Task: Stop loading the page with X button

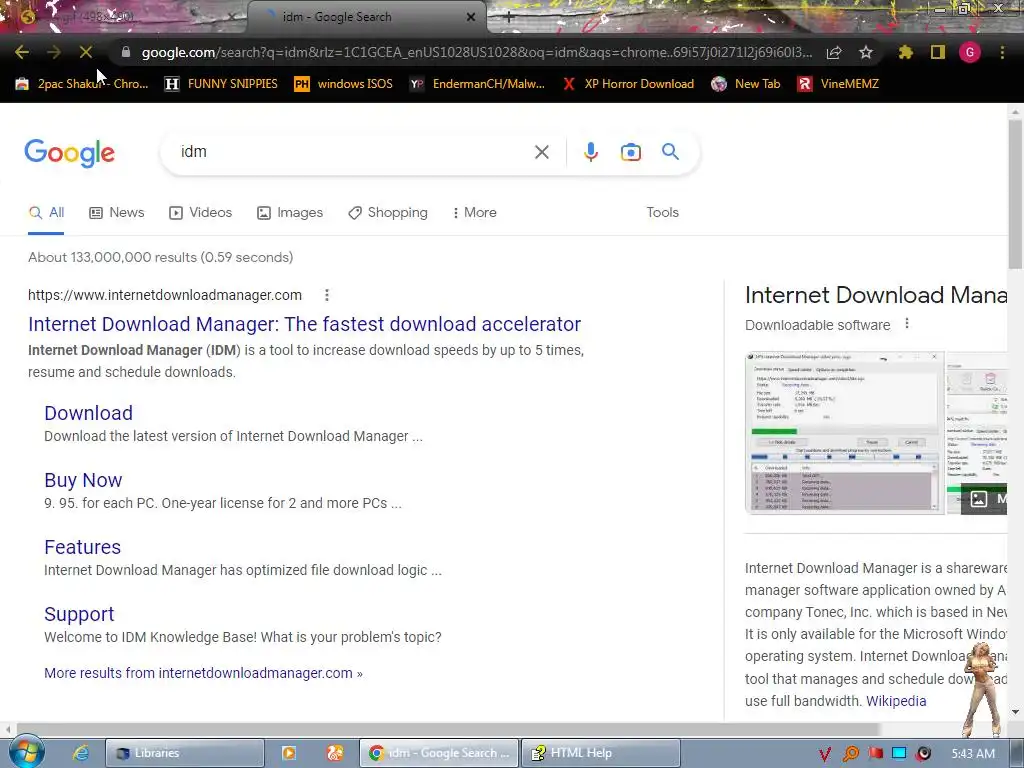Action: pyautogui.click(x=86, y=52)
